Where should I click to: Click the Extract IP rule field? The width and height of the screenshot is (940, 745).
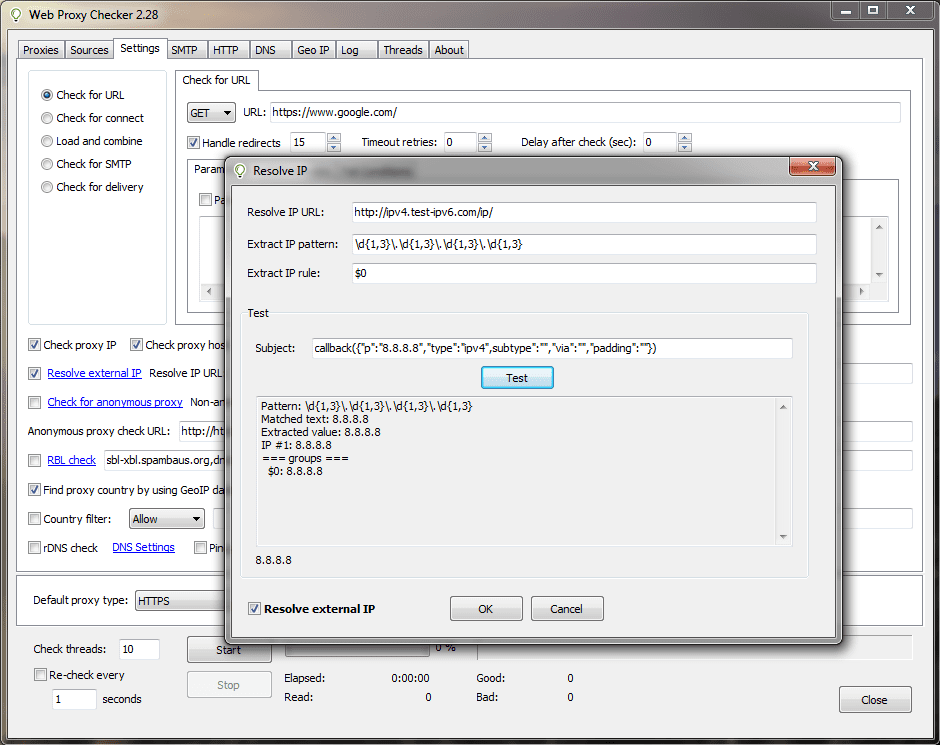click(x=584, y=273)
